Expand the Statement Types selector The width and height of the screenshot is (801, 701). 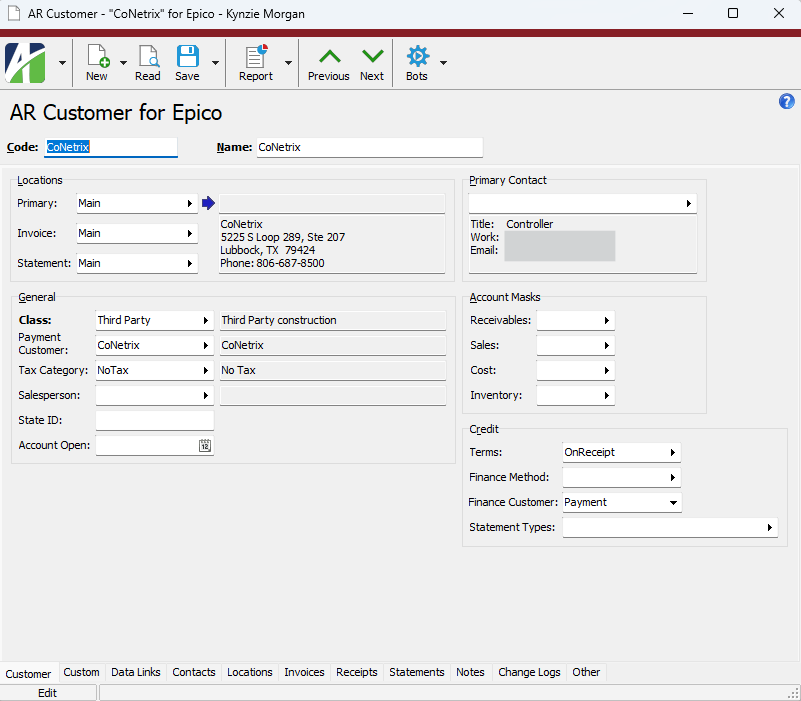click(x=769, y=527)
